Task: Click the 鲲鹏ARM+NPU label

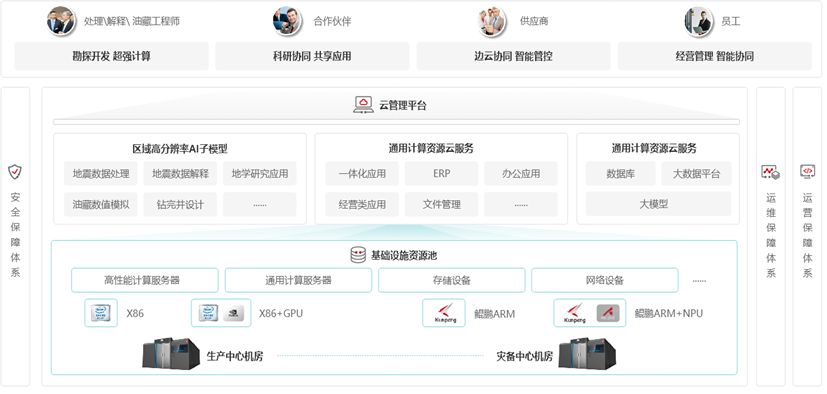Action: 669,314
